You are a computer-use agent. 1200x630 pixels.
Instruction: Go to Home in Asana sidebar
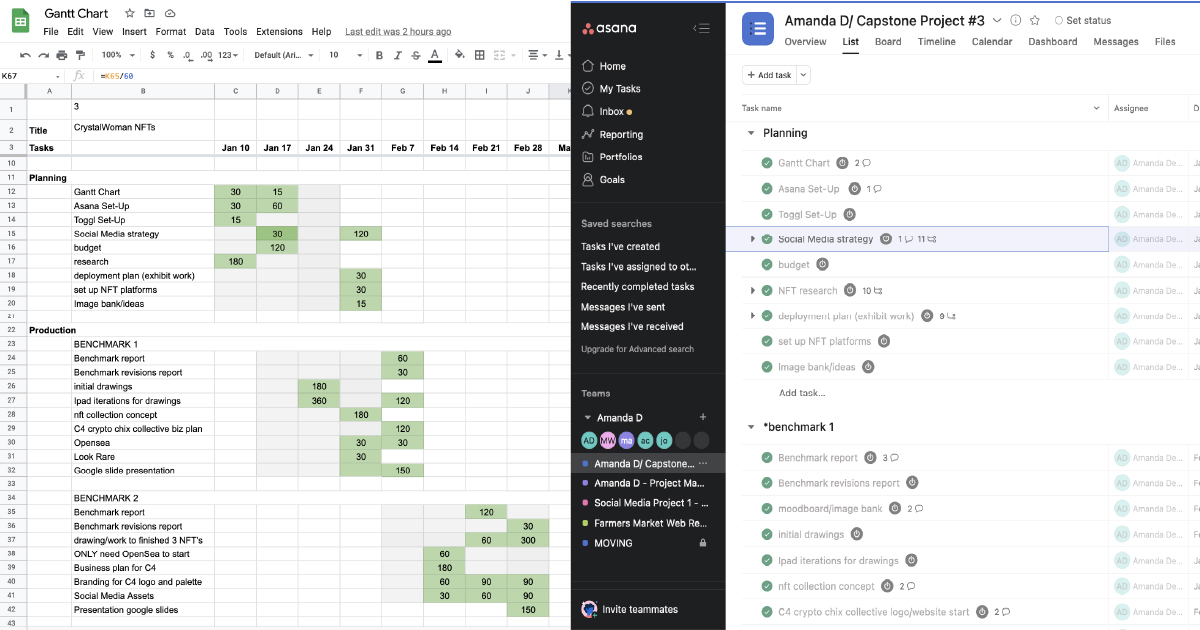604,66
